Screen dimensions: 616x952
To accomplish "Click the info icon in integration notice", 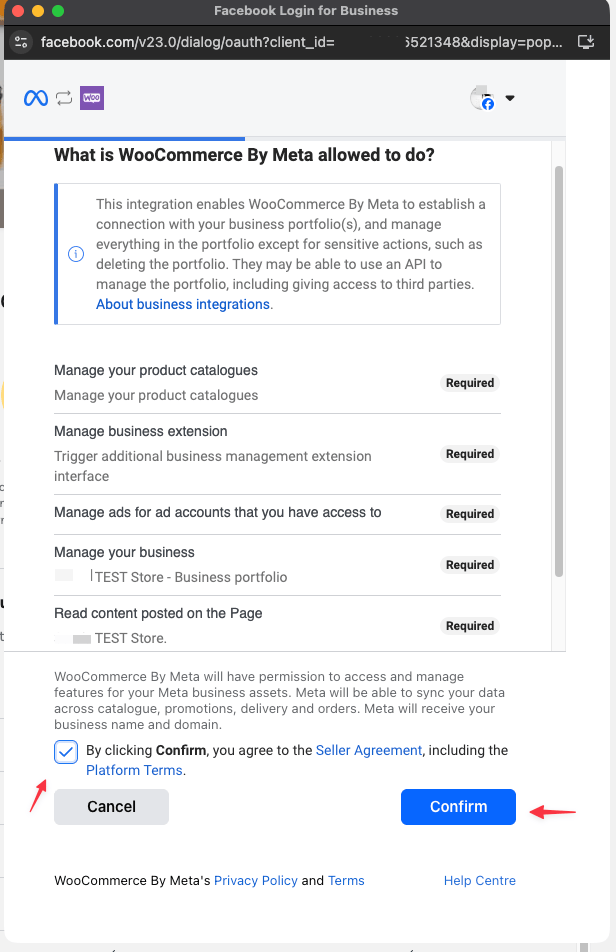I will (x=76, y=254).
